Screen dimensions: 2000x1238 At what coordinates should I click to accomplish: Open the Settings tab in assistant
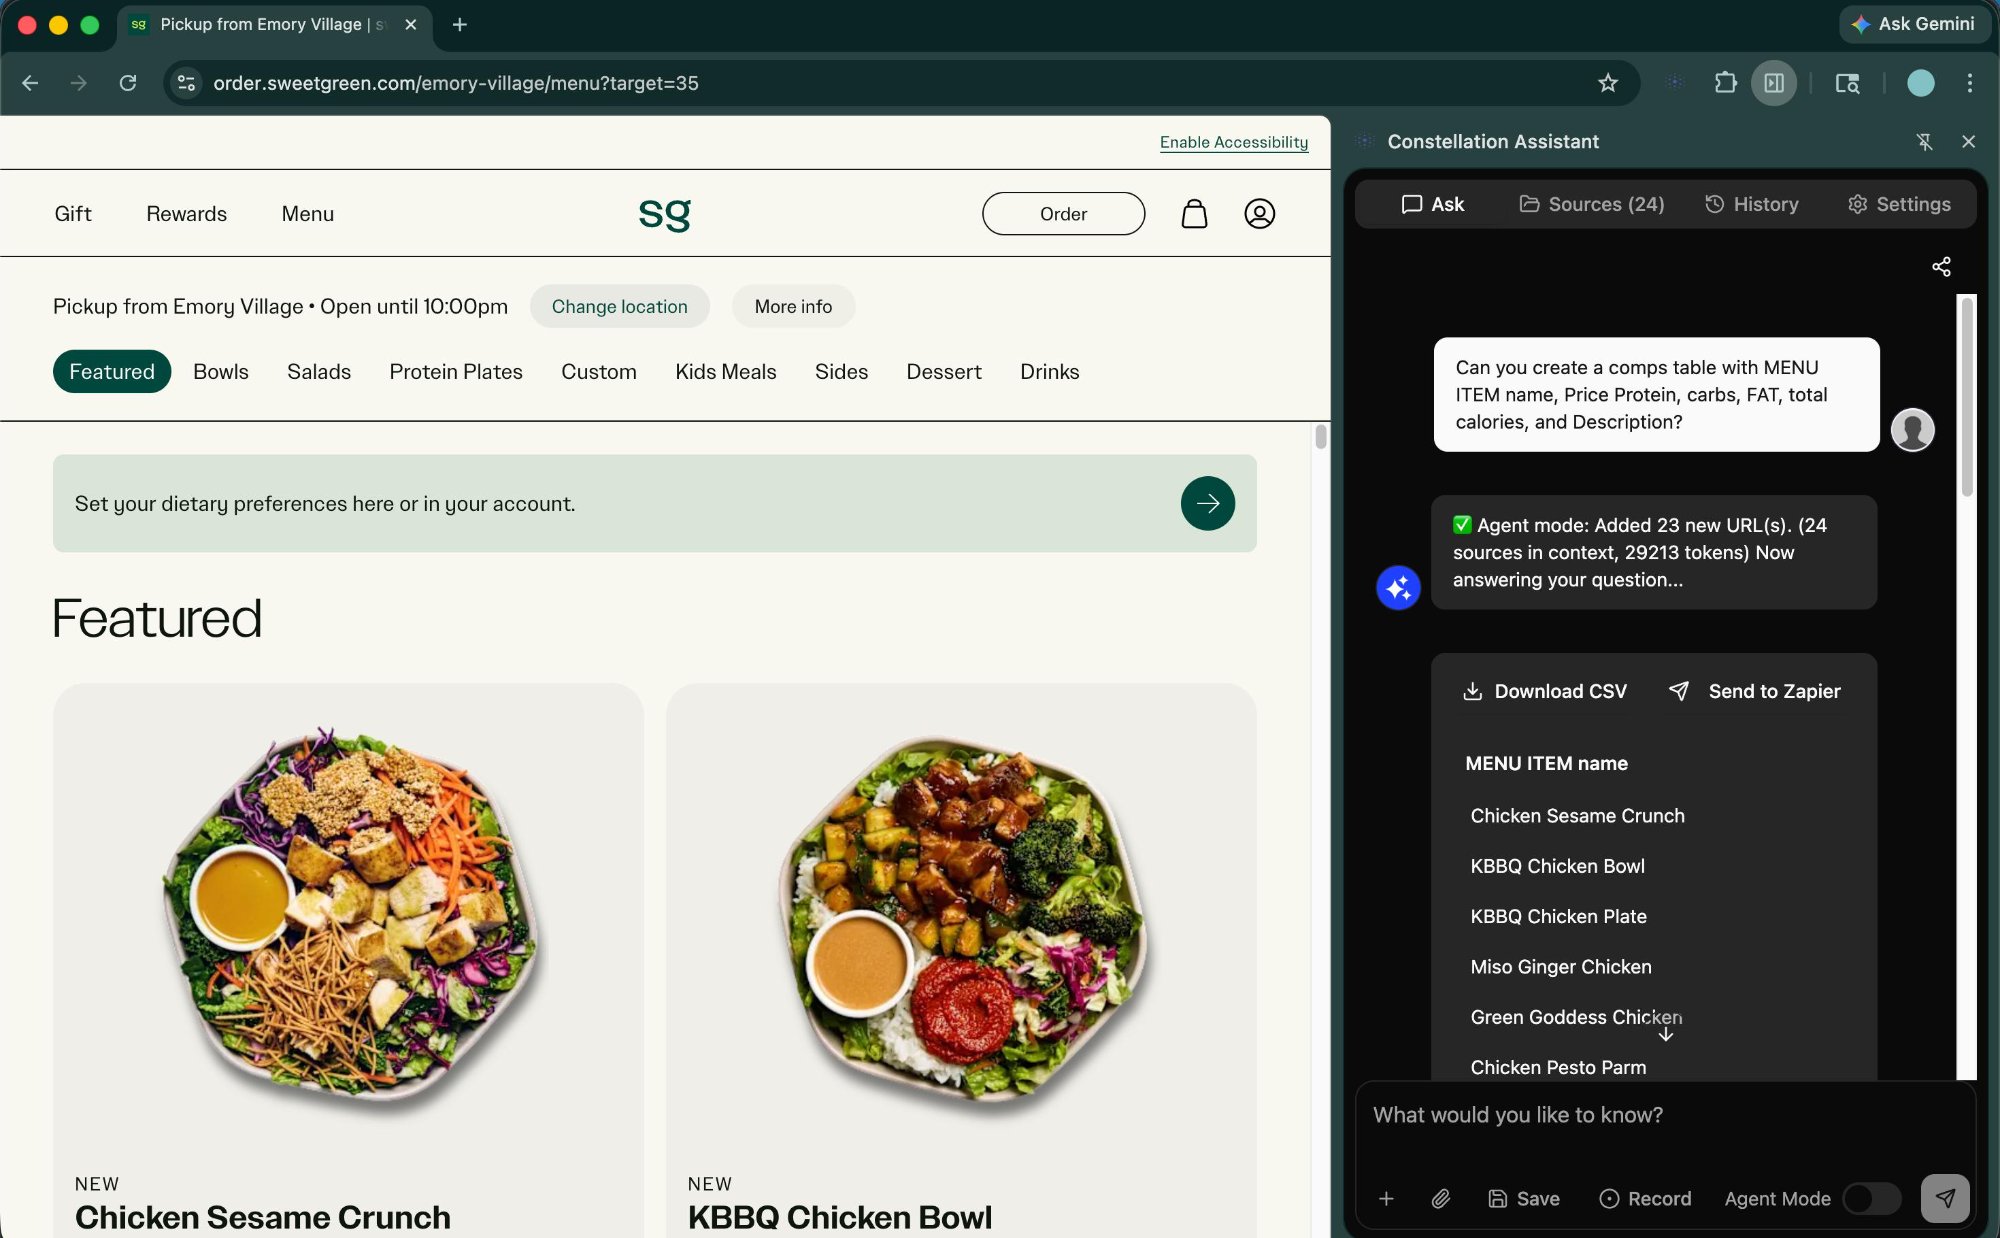[1899, 204]
